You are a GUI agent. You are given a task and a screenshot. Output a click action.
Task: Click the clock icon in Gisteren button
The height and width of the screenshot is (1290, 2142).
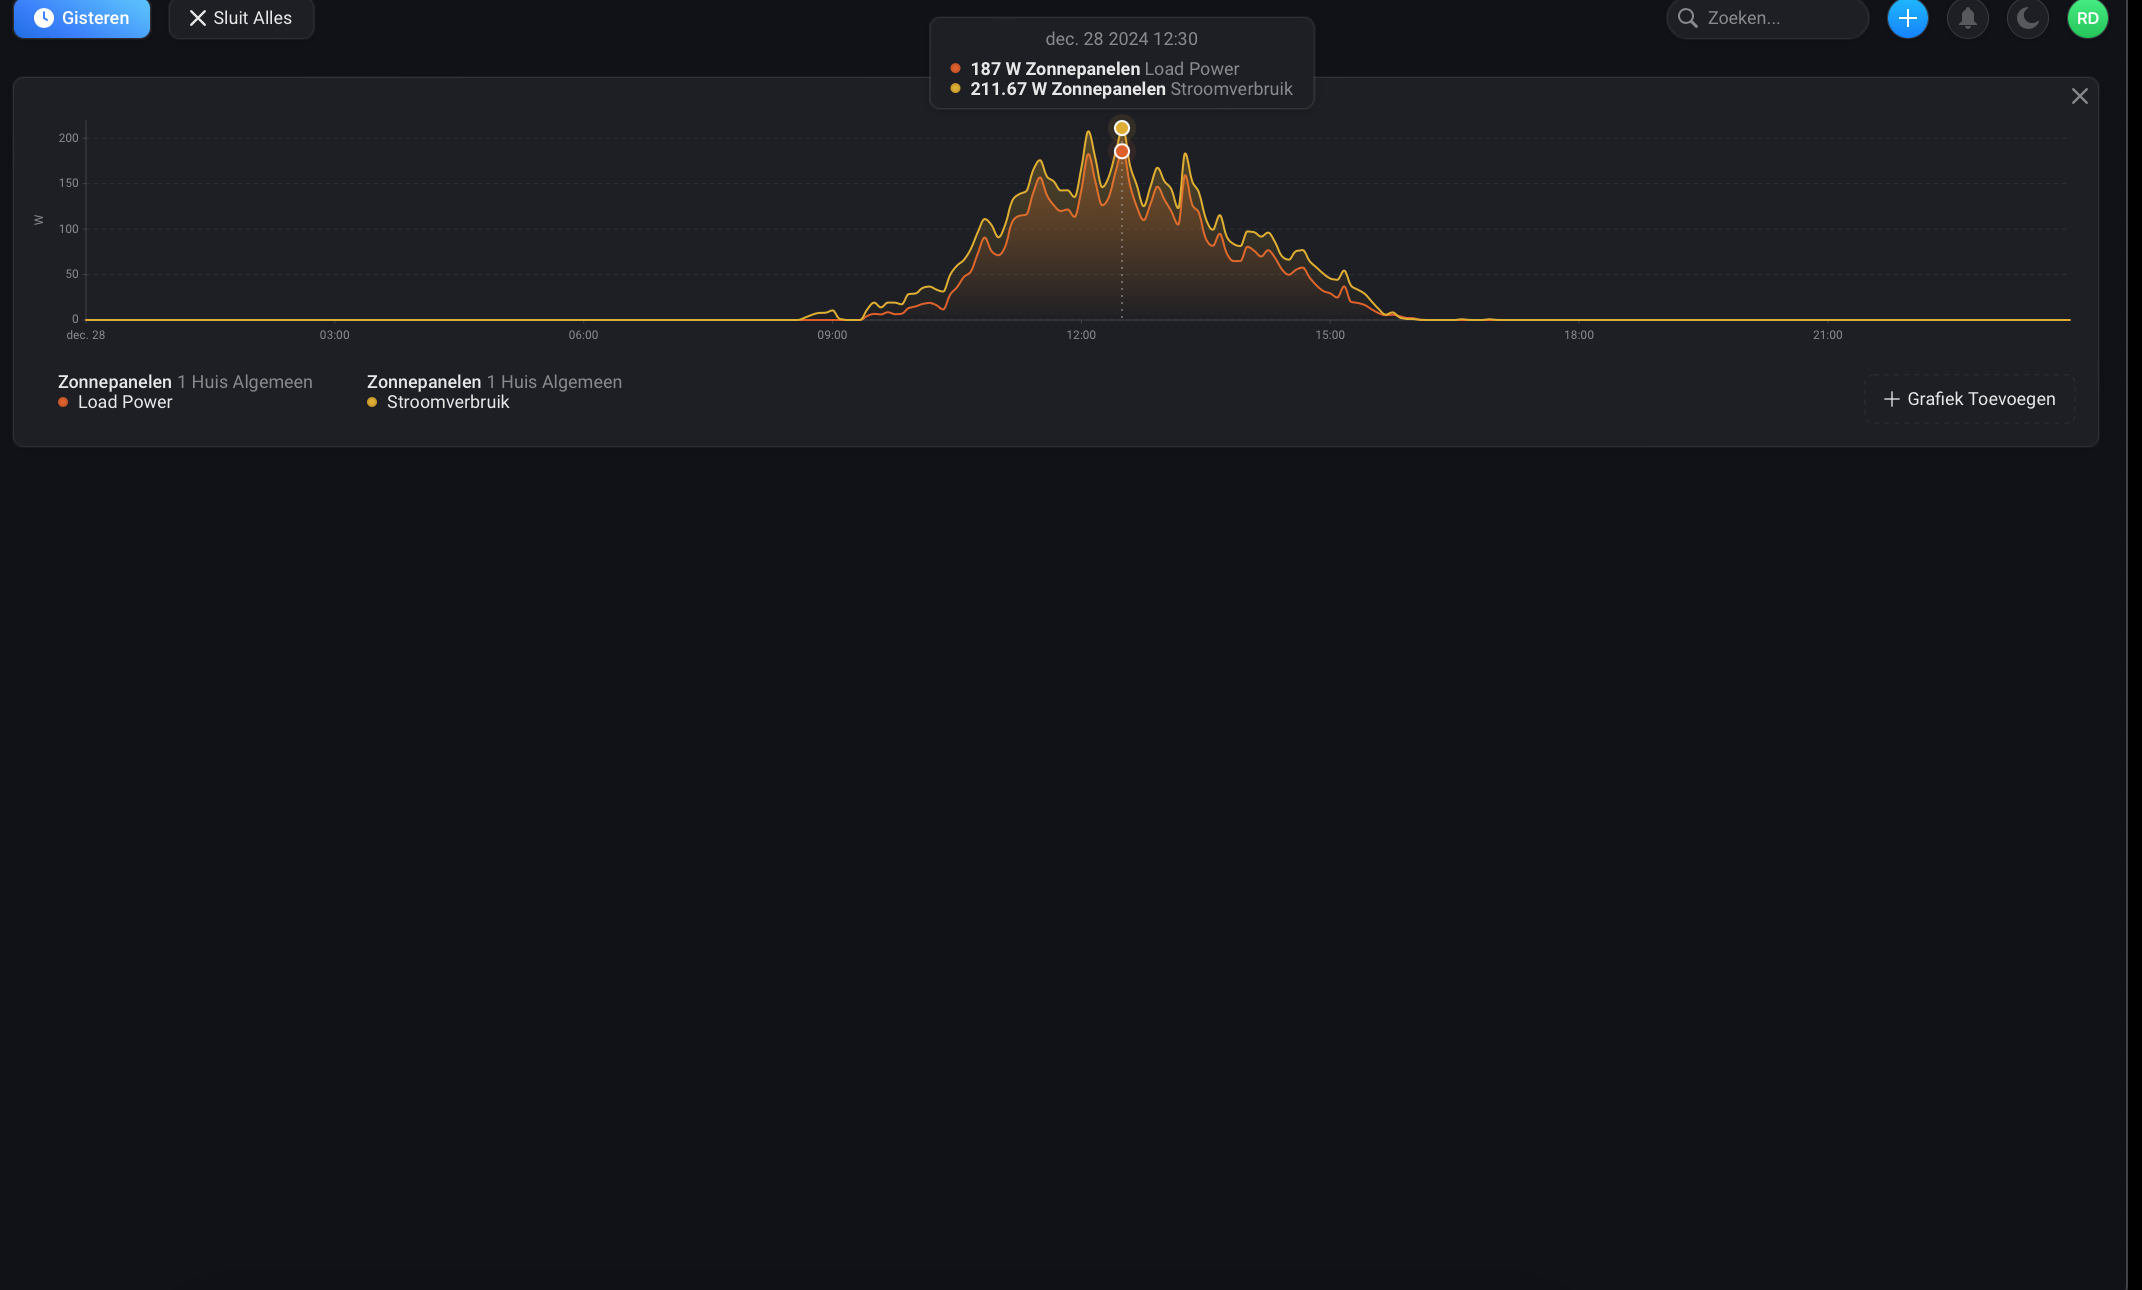[x=44, y=18]
